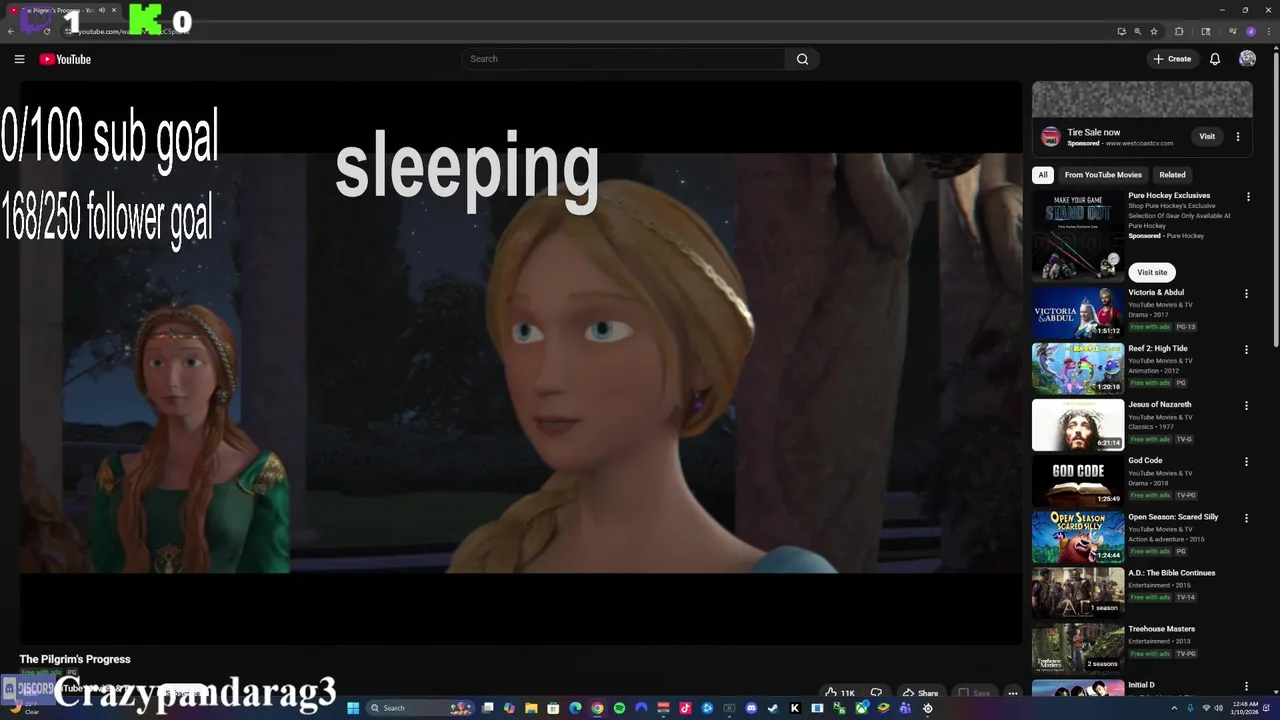The height and width of the screenshot is (720, 1280).
Task: Select the From YouTube Movies chip
Action: point(1103,175)
